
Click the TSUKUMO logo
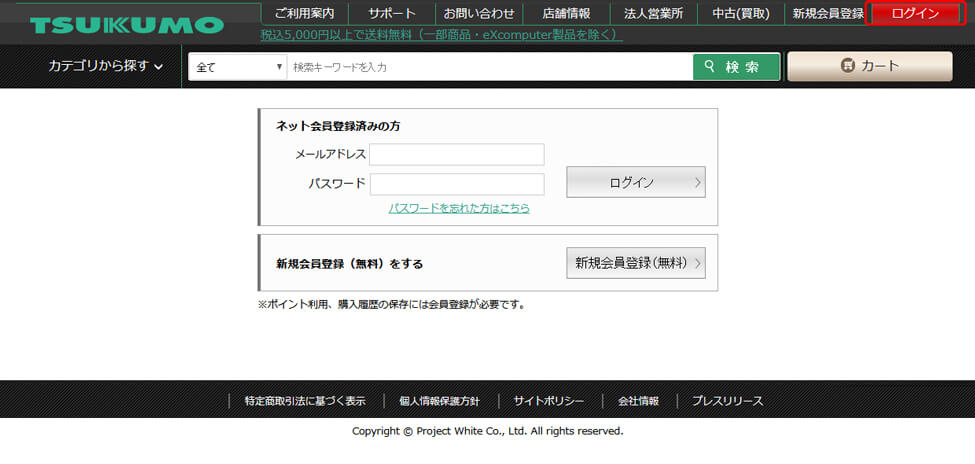(126, 25)
